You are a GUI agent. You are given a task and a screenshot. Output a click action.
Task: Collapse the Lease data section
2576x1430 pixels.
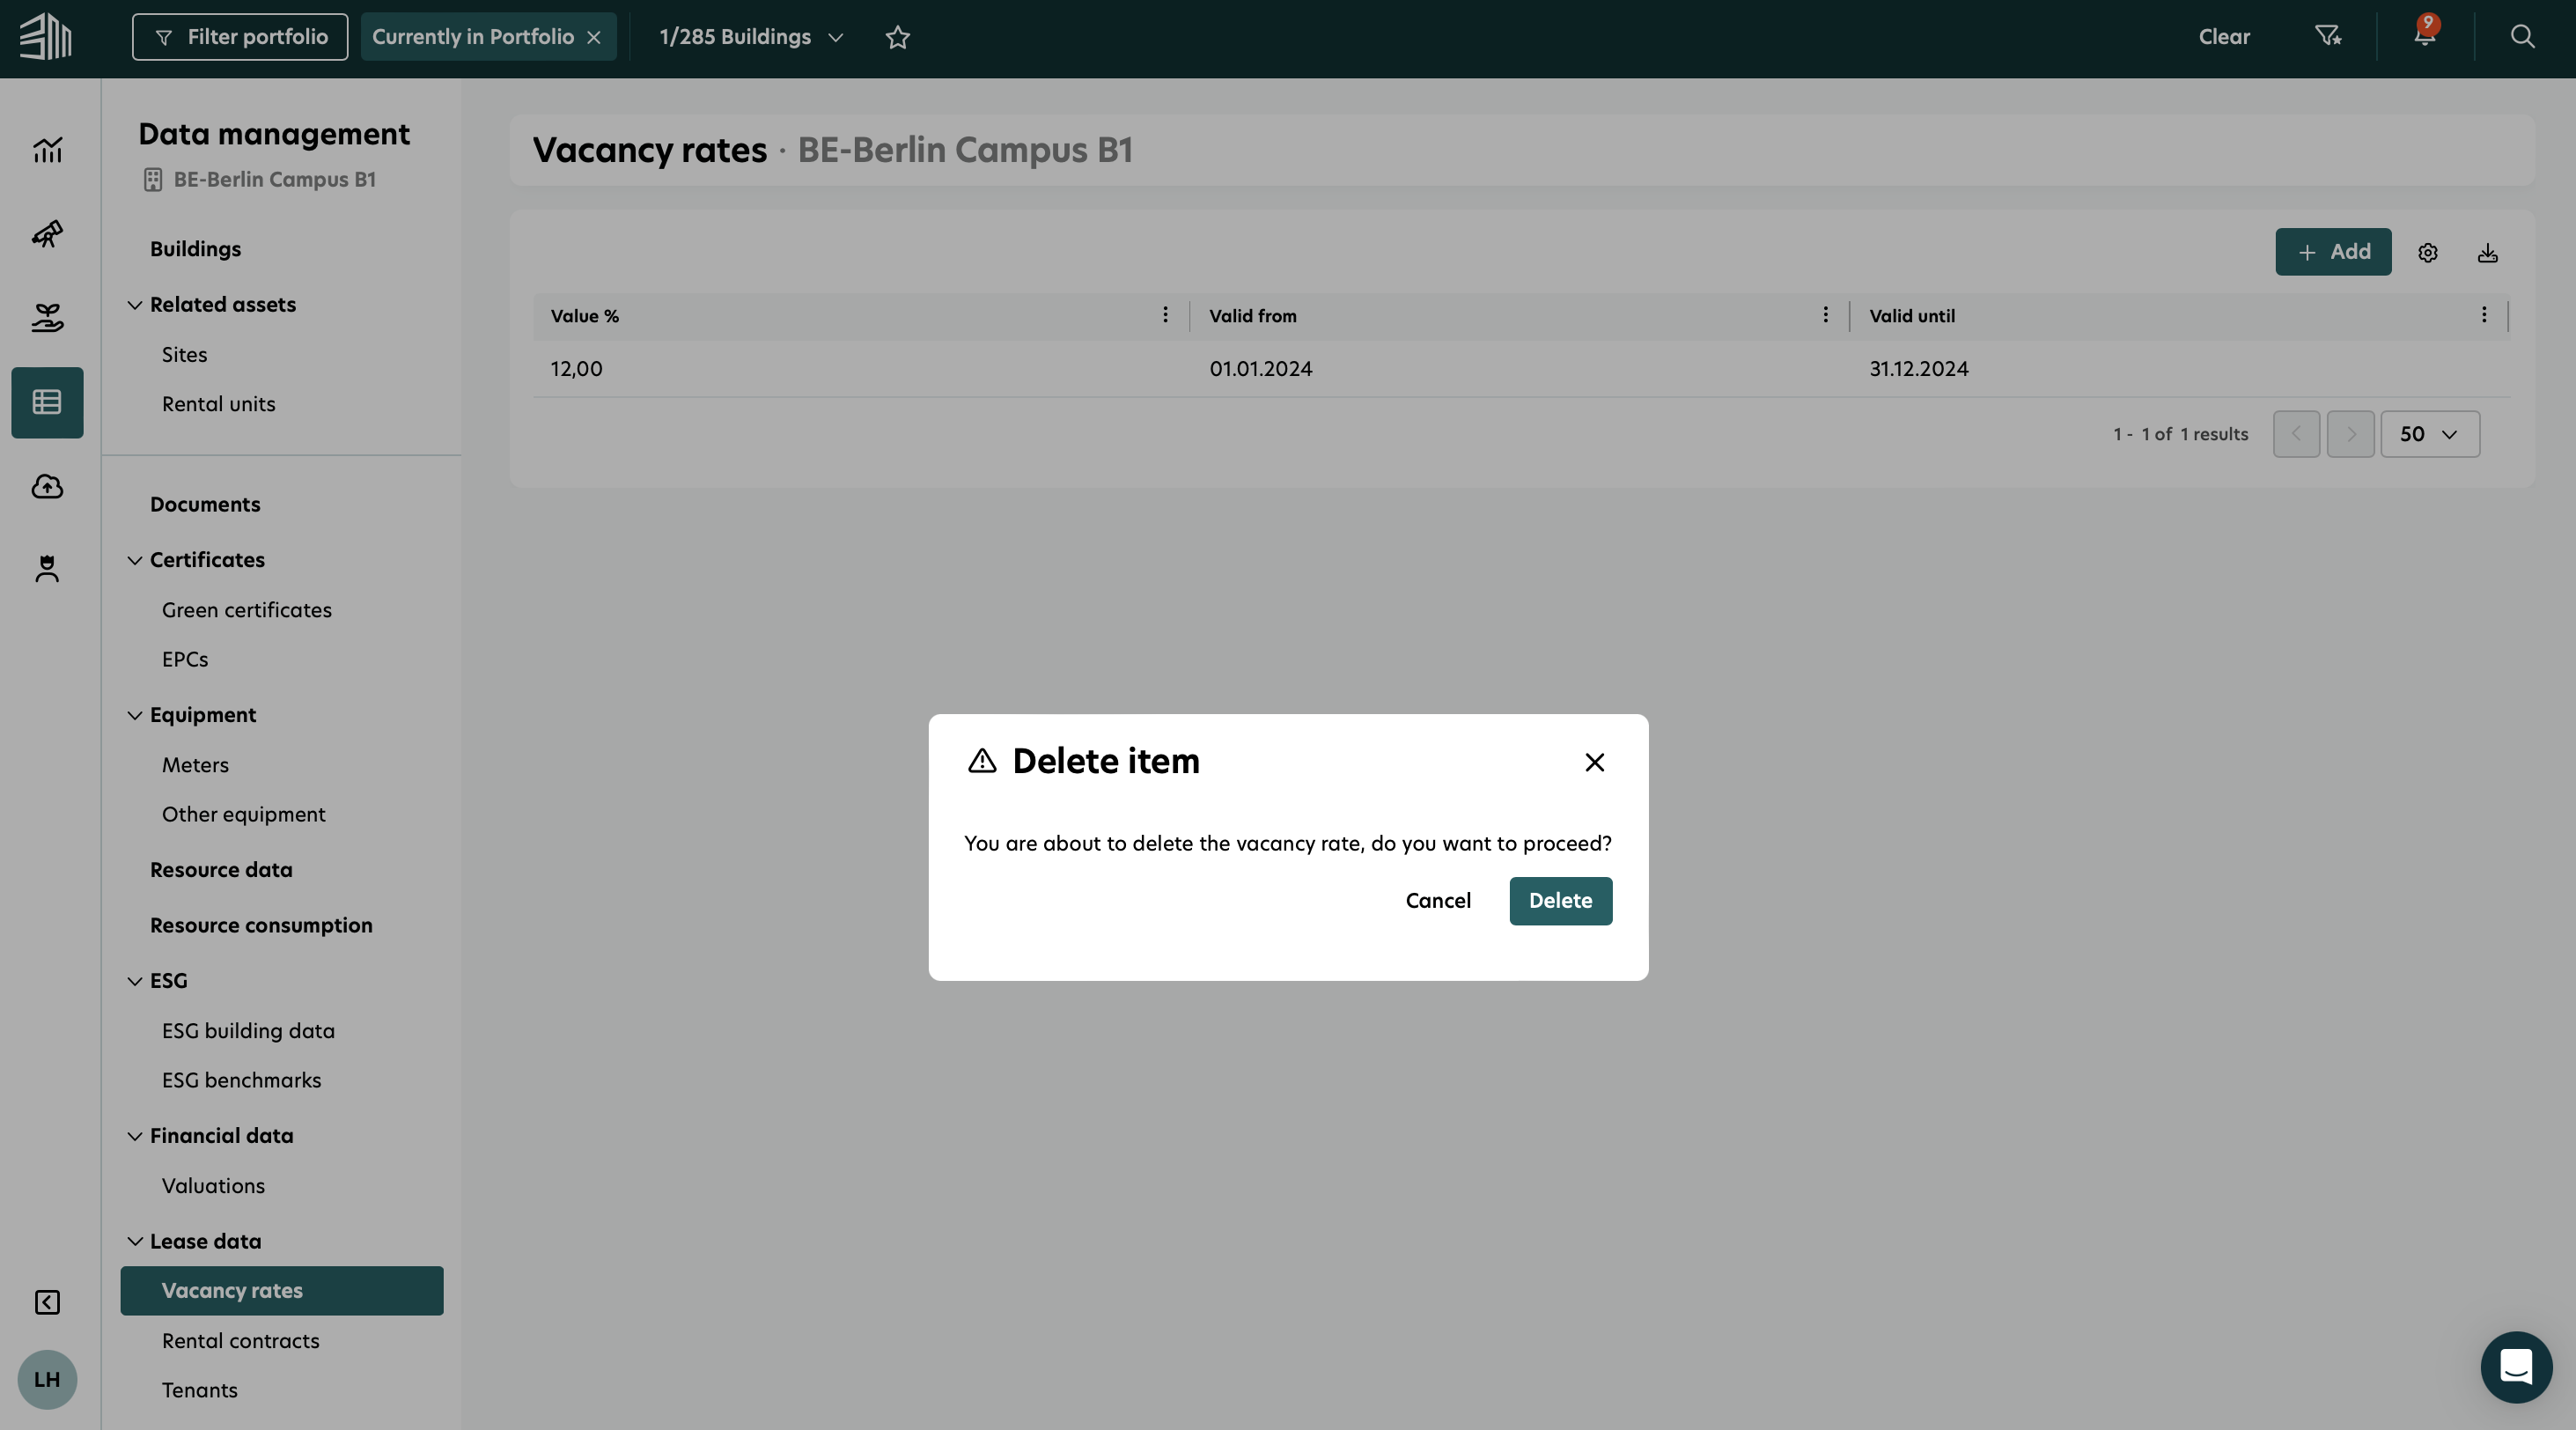click(135, 1241)
